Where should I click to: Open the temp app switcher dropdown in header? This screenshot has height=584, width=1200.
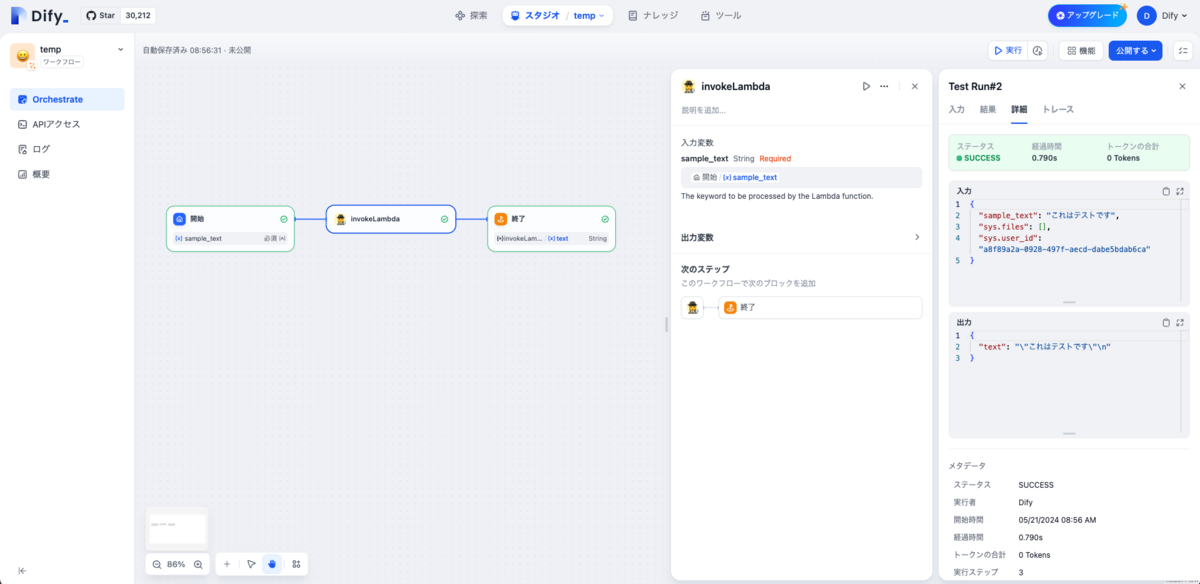coord(589,16)
